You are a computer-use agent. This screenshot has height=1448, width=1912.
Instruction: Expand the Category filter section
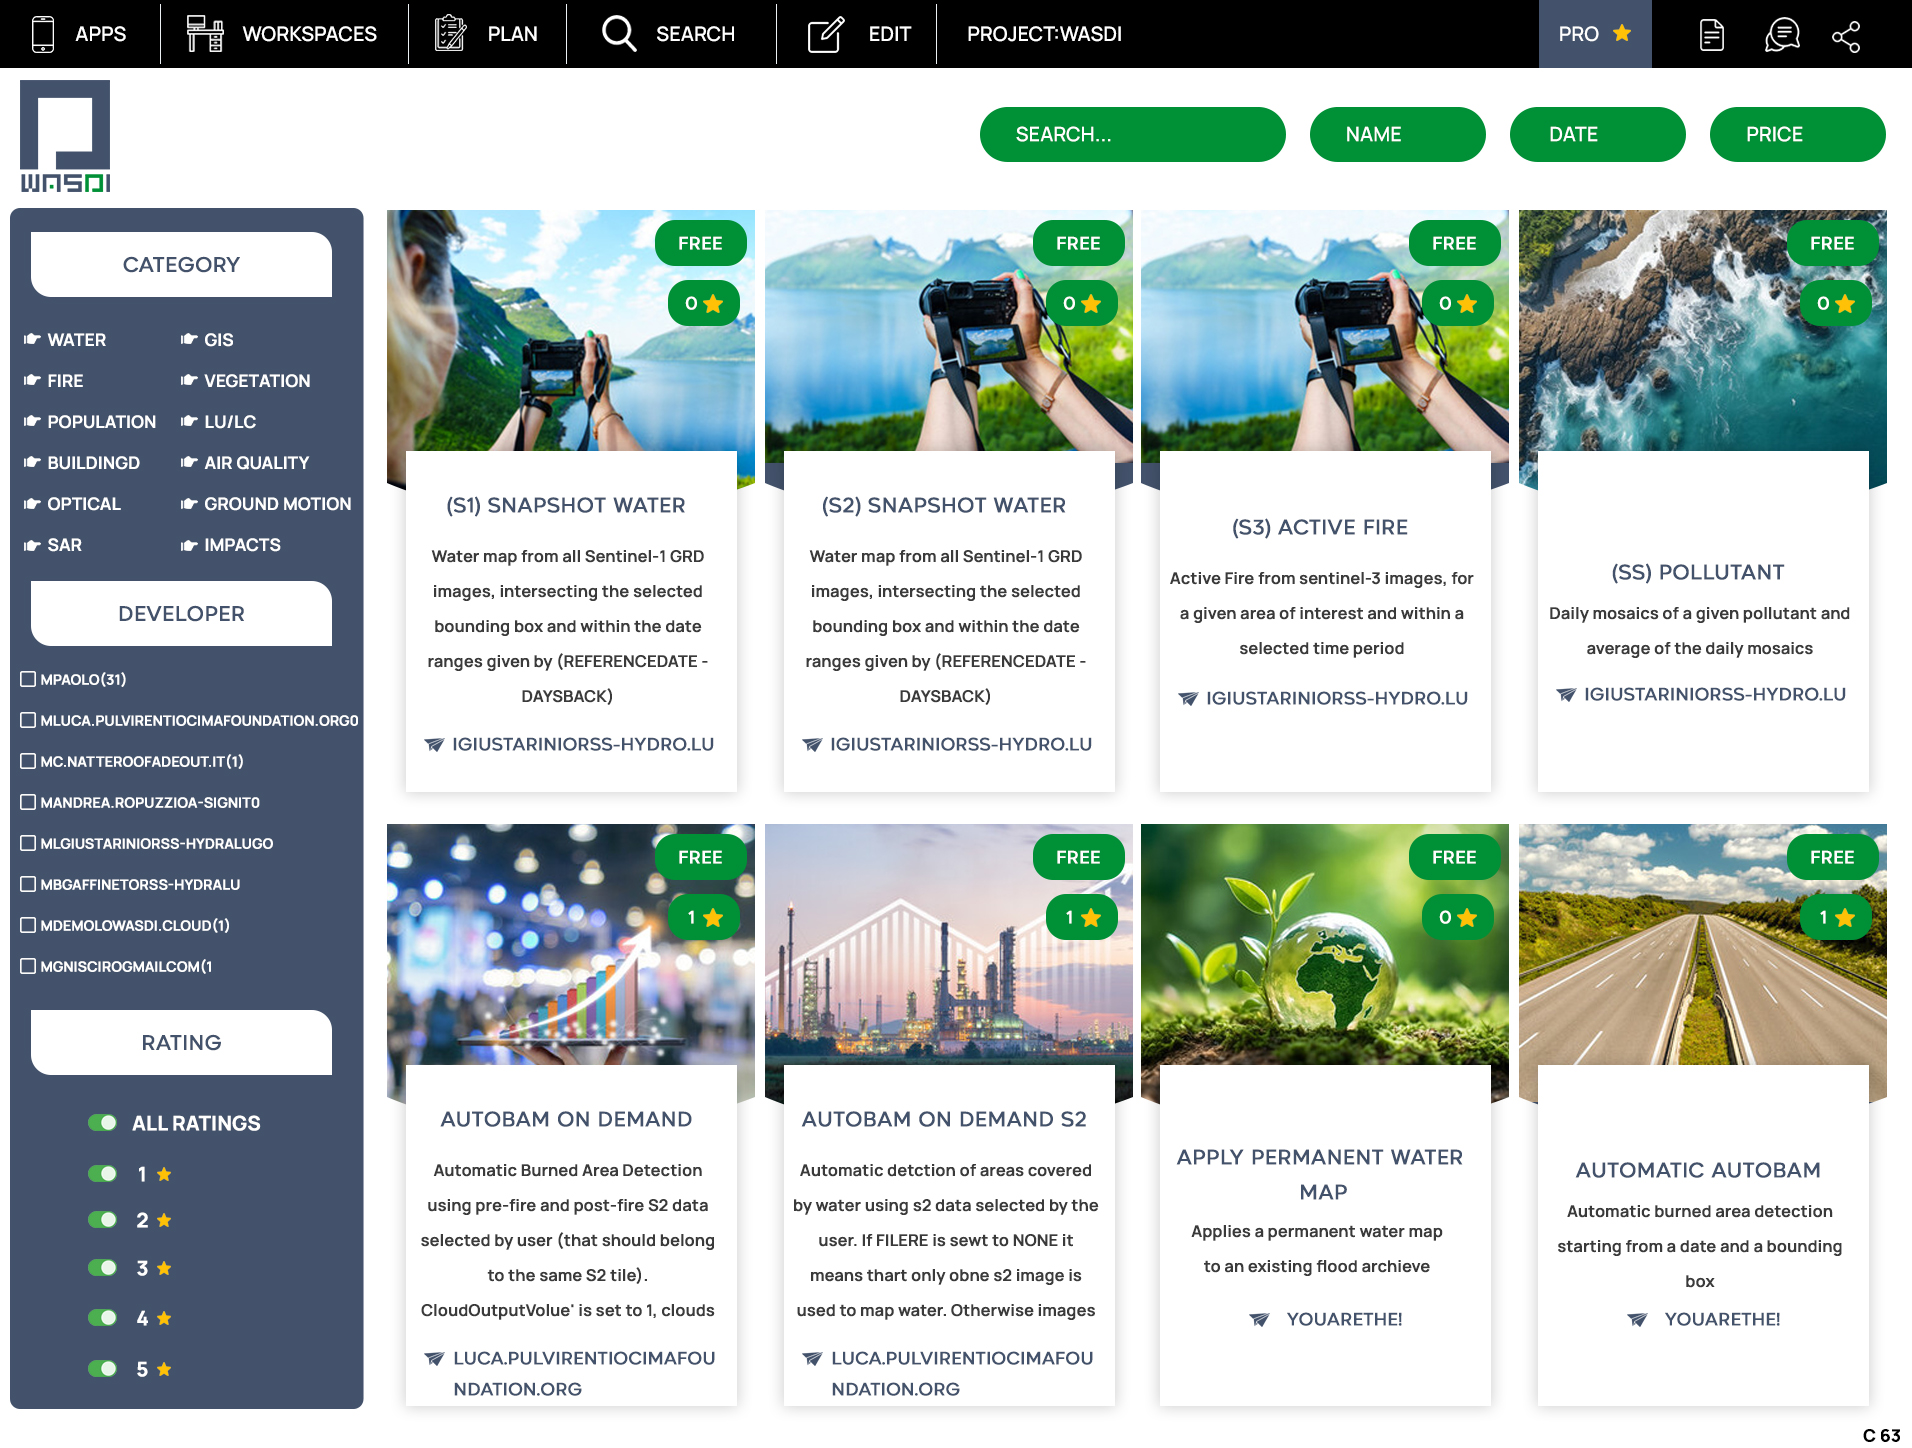(x=181, y=265)
